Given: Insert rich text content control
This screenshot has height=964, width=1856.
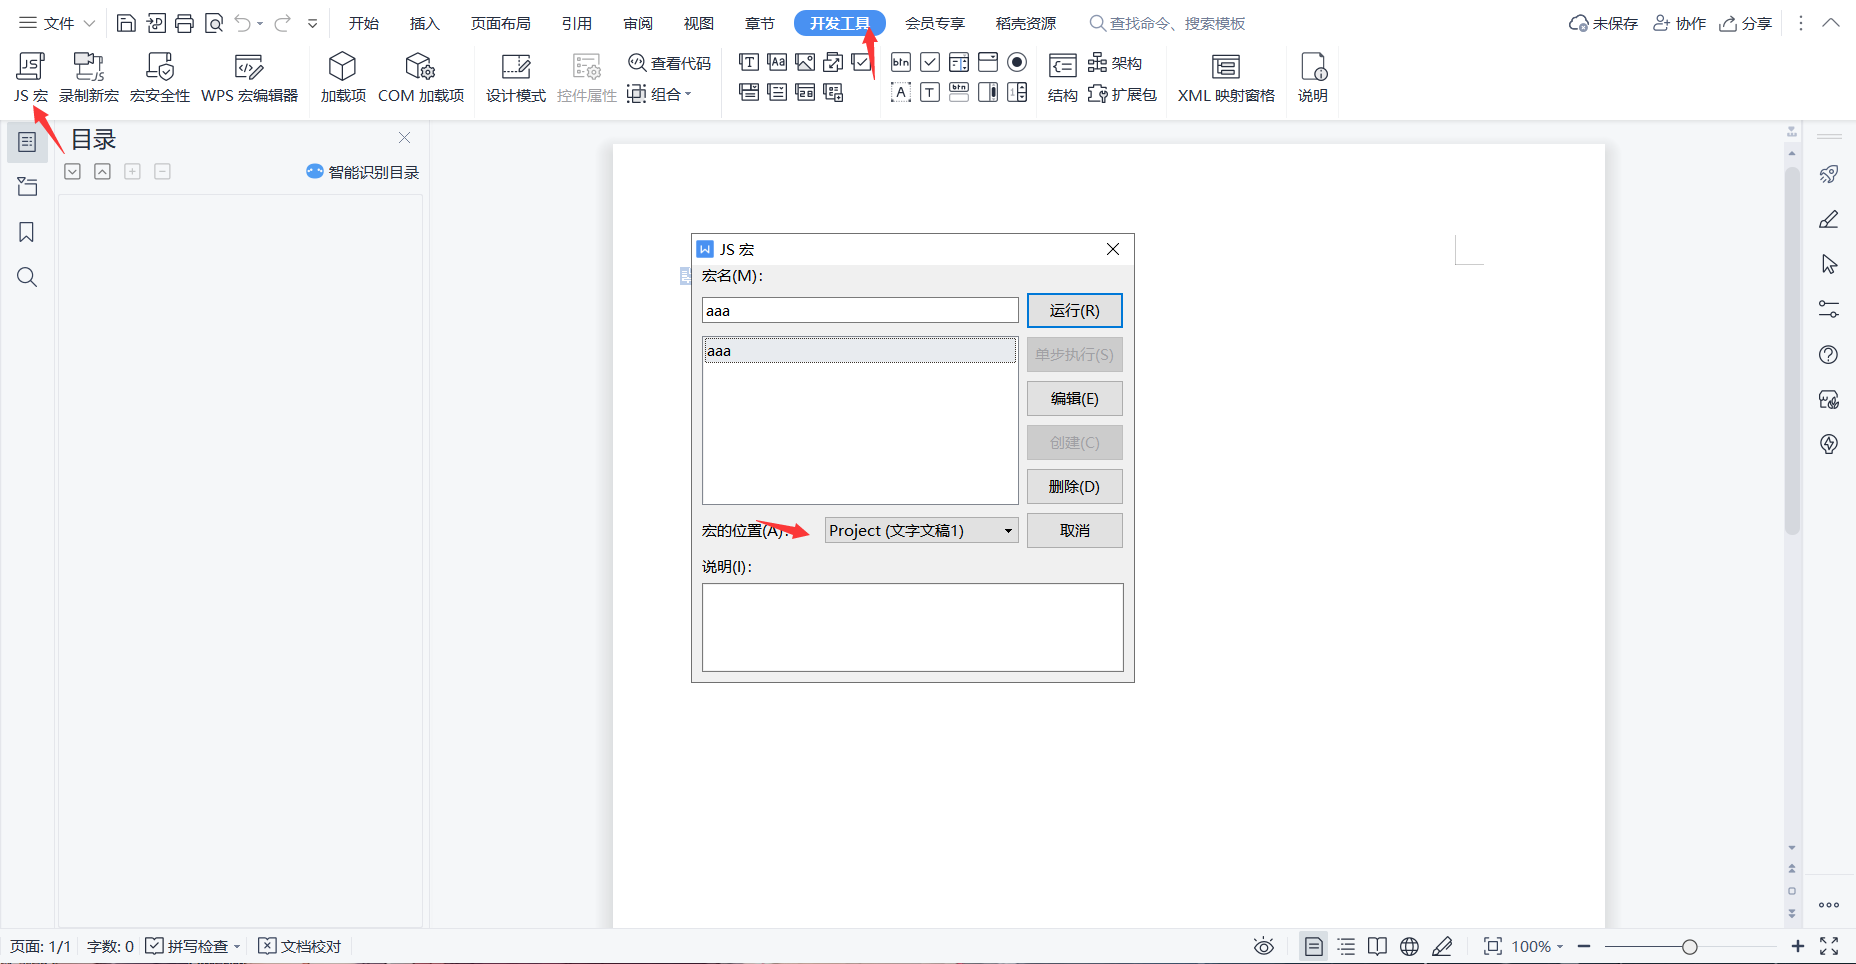Looking at the screenshot, I should 749,62.
